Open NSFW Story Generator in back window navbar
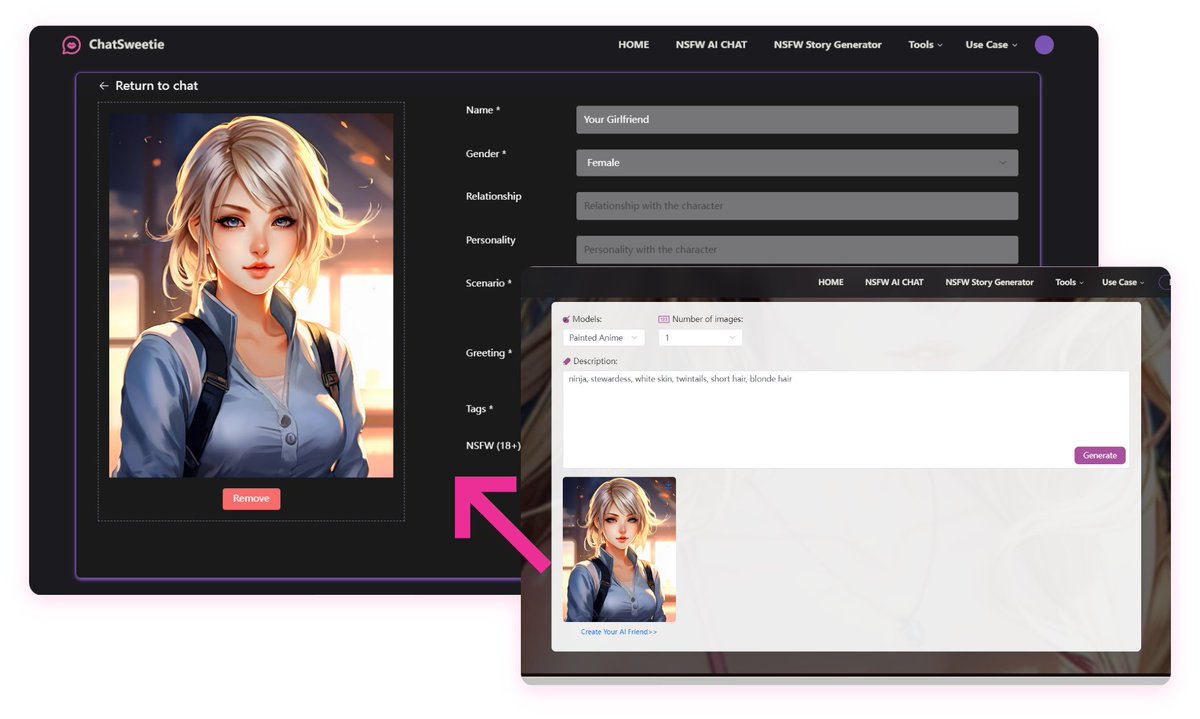The height and width of the screenshot is (719, 1200). coord(828,45)
